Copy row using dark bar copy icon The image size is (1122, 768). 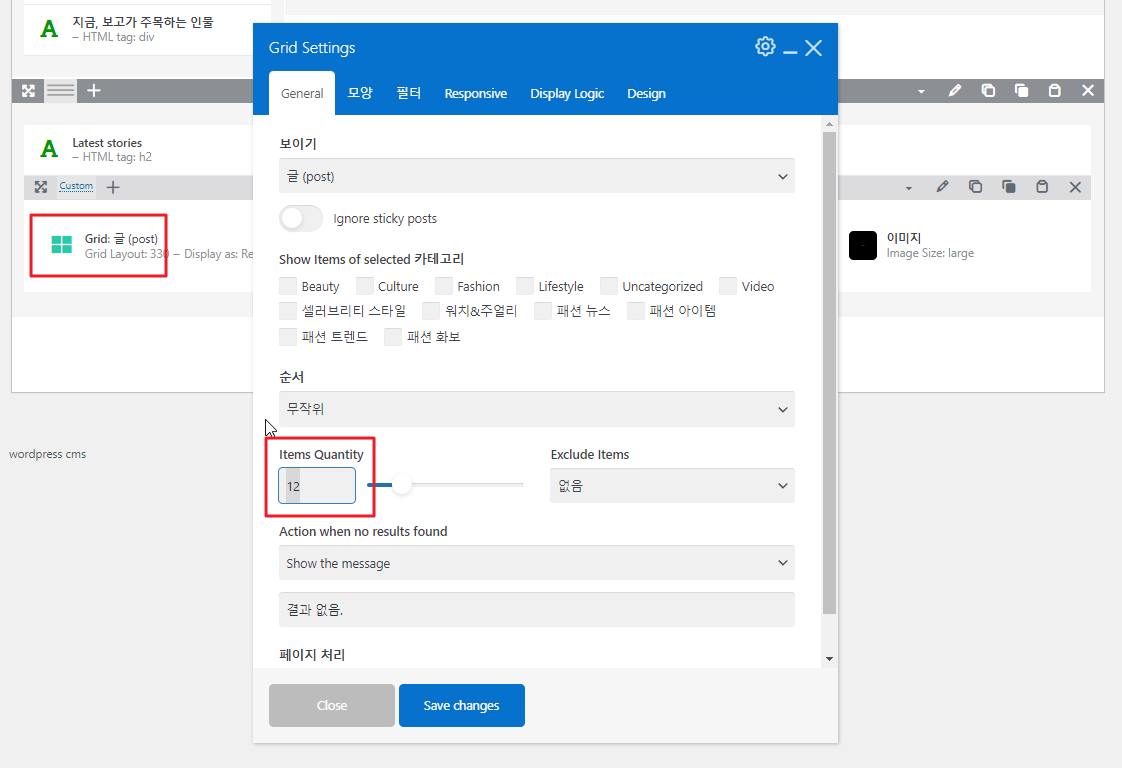point(988,91)
